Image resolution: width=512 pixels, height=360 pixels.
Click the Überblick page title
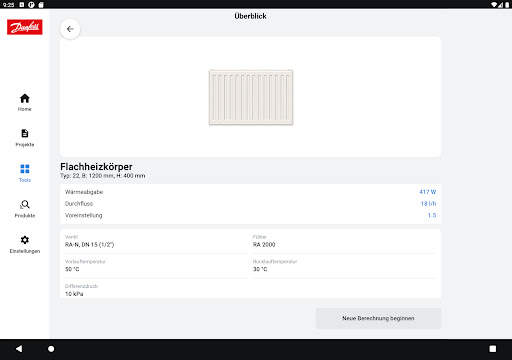[250, 16]
